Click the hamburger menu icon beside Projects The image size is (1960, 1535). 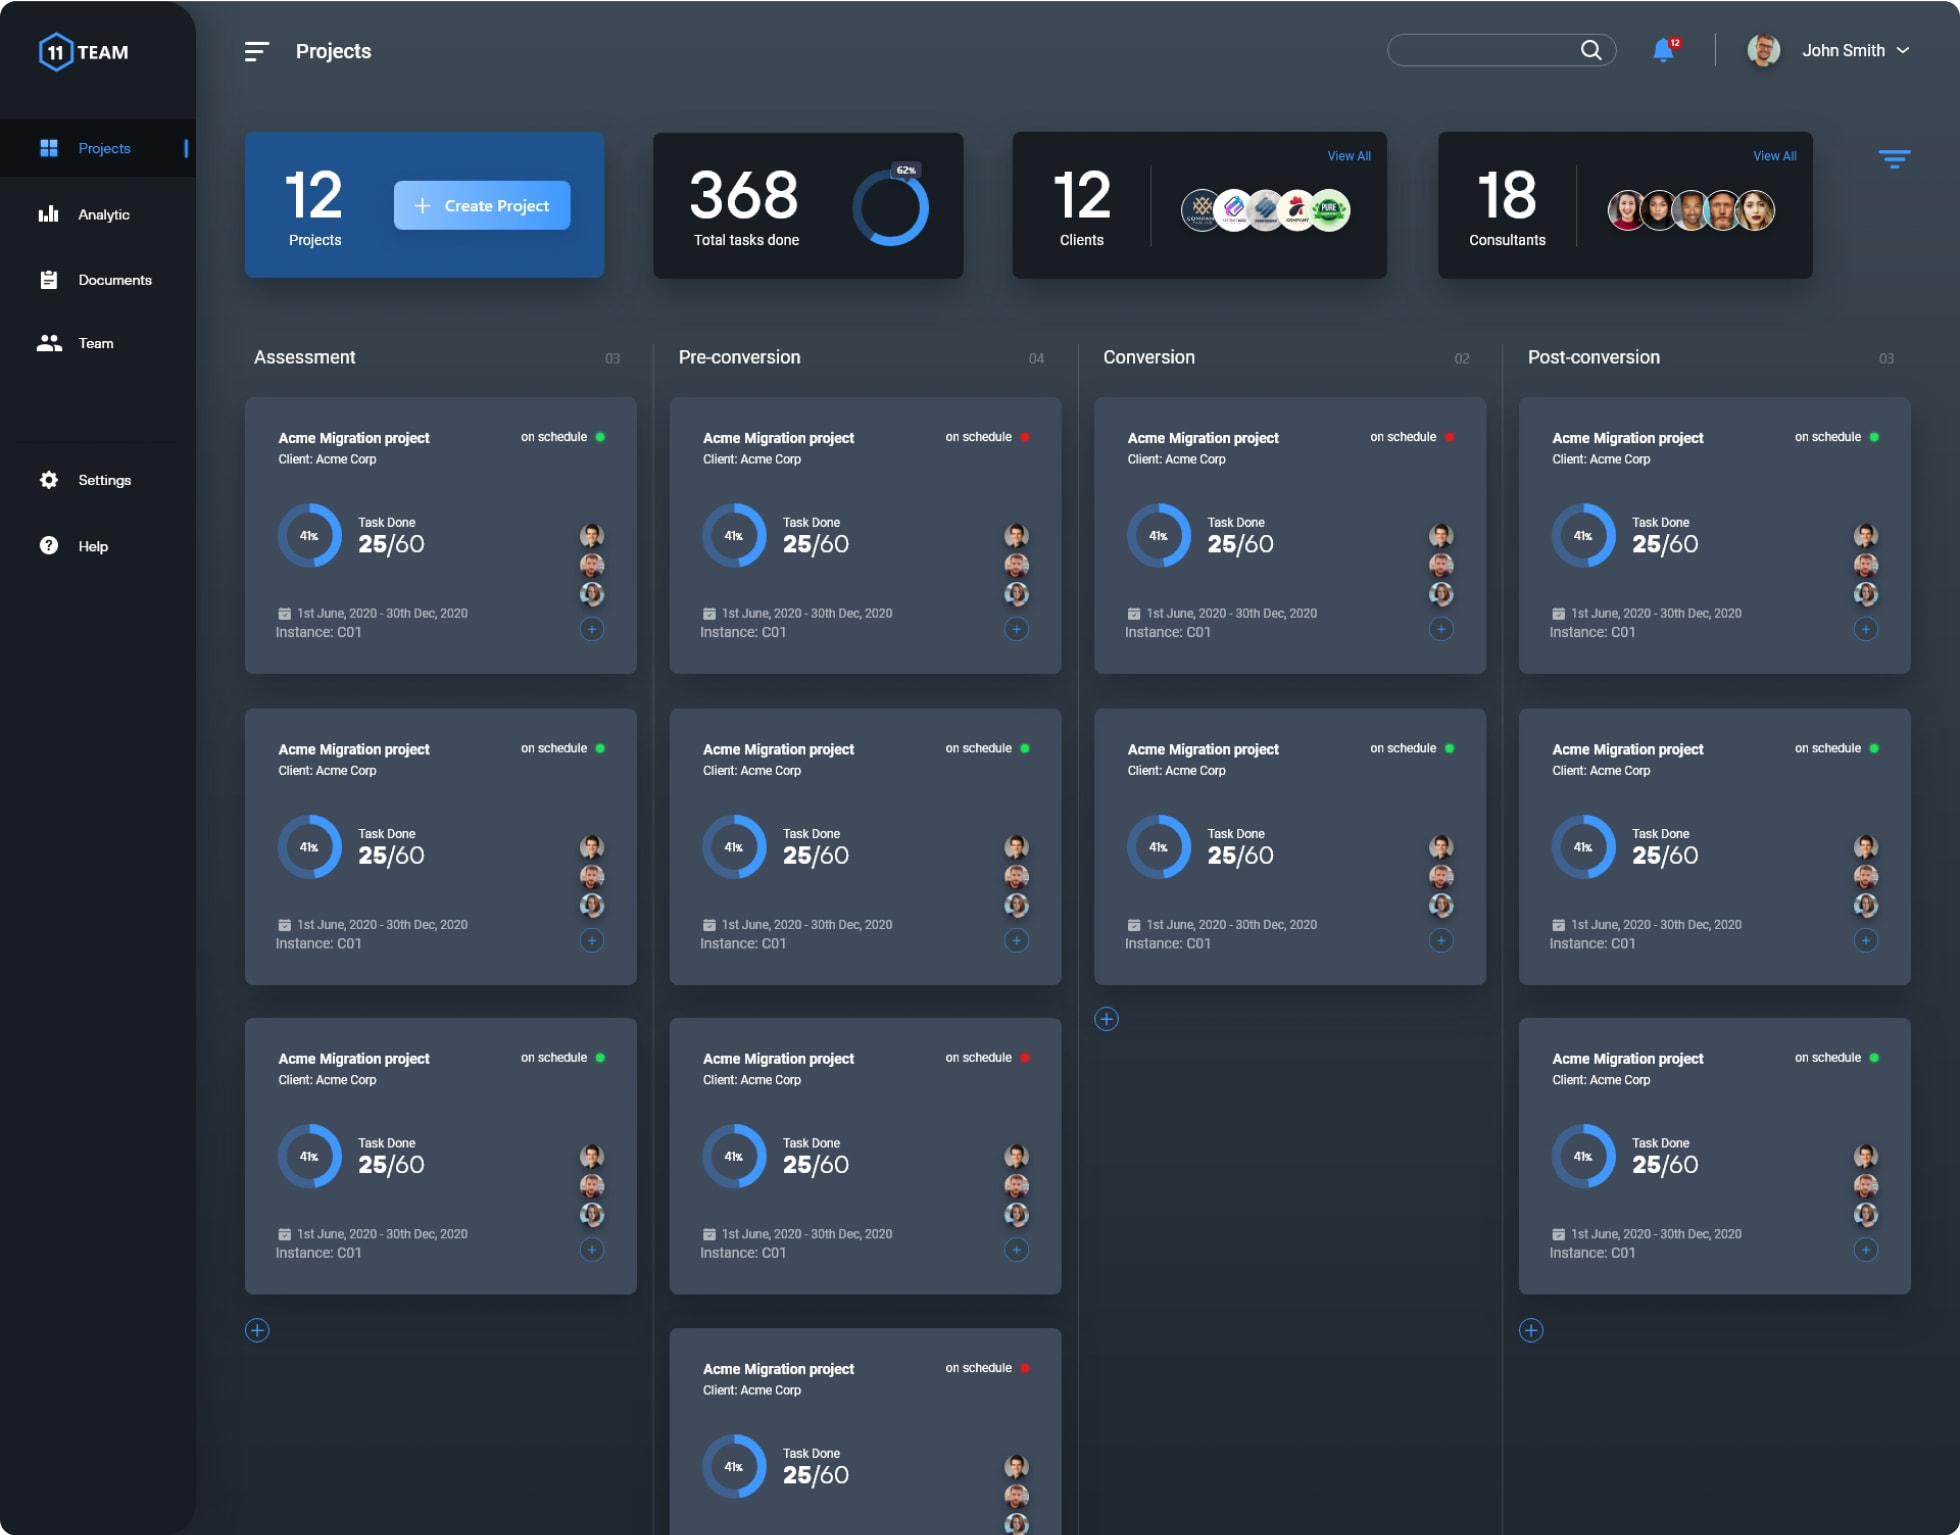click(x=257, y=51)
